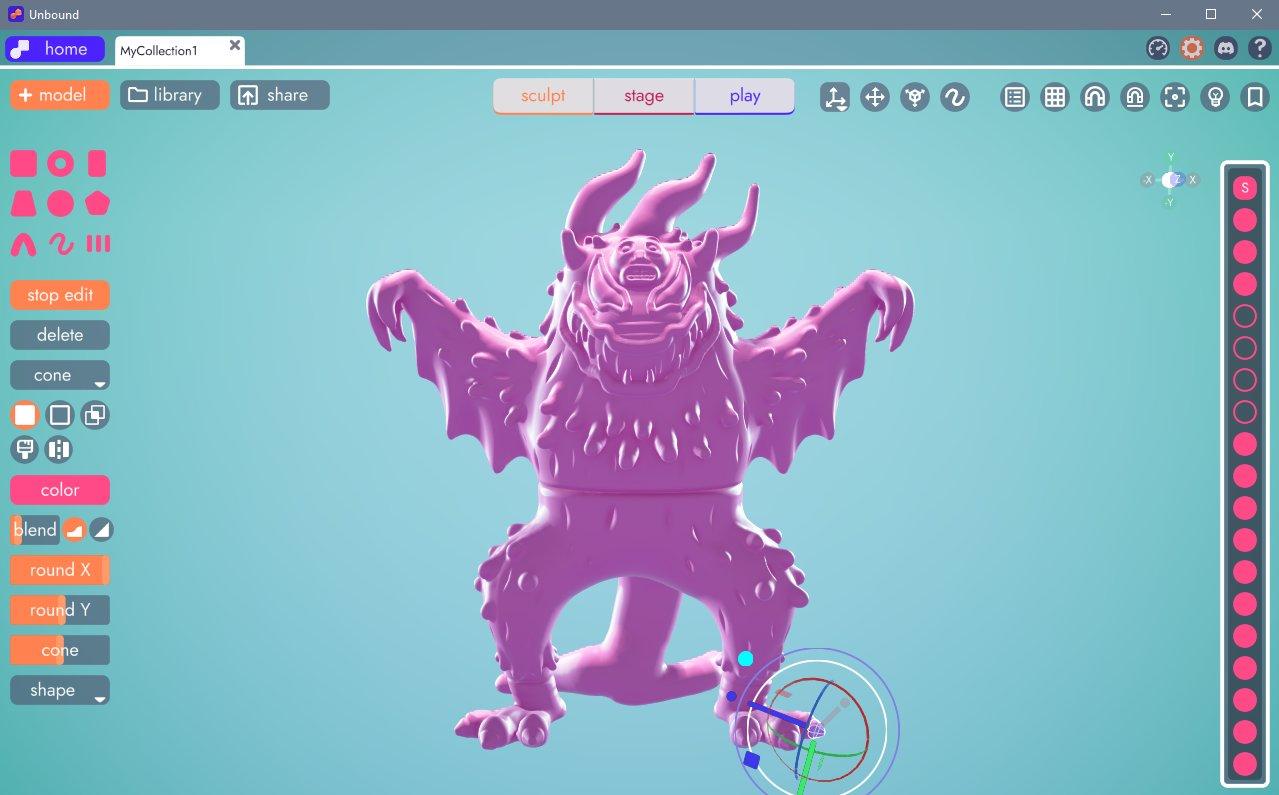Adjust the round Y slider
The width and height of the screenshot is (1279, 795).
[x=60, y=610]
